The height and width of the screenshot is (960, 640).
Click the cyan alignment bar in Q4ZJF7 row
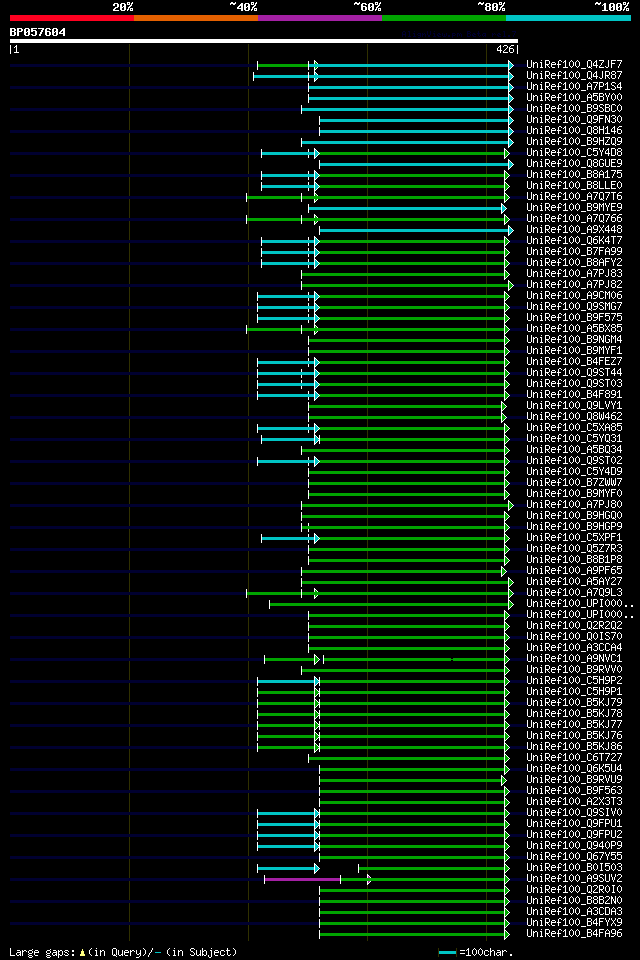pyautogui.click(x=413, y=65)
